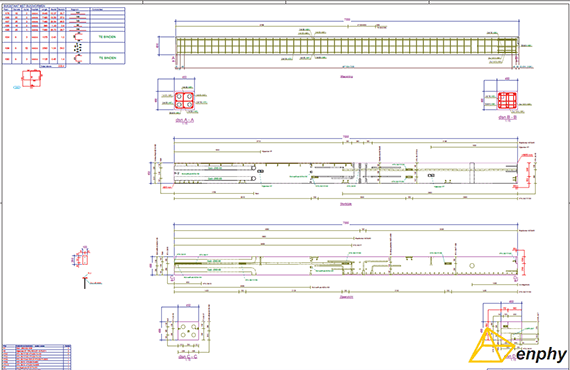
Task: Click the small black T-shaped anchor symbol
Action: pos(85,282)
